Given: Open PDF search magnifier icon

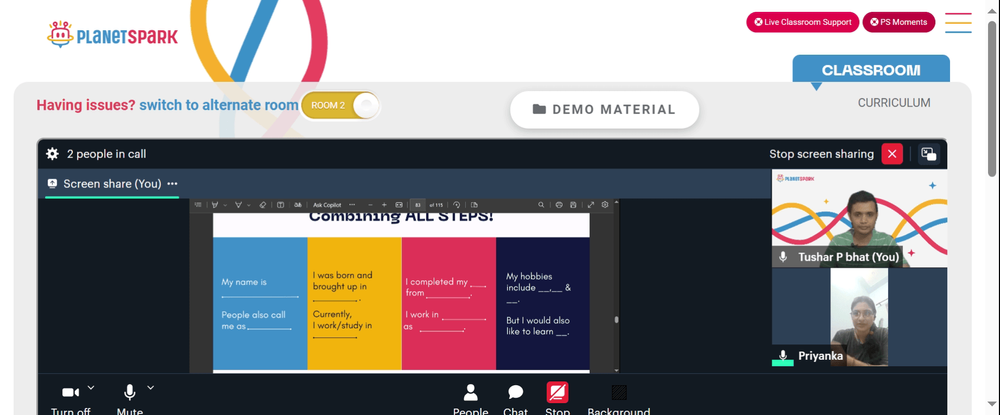Looking at the screenshot, I should (x=541, y=205).
